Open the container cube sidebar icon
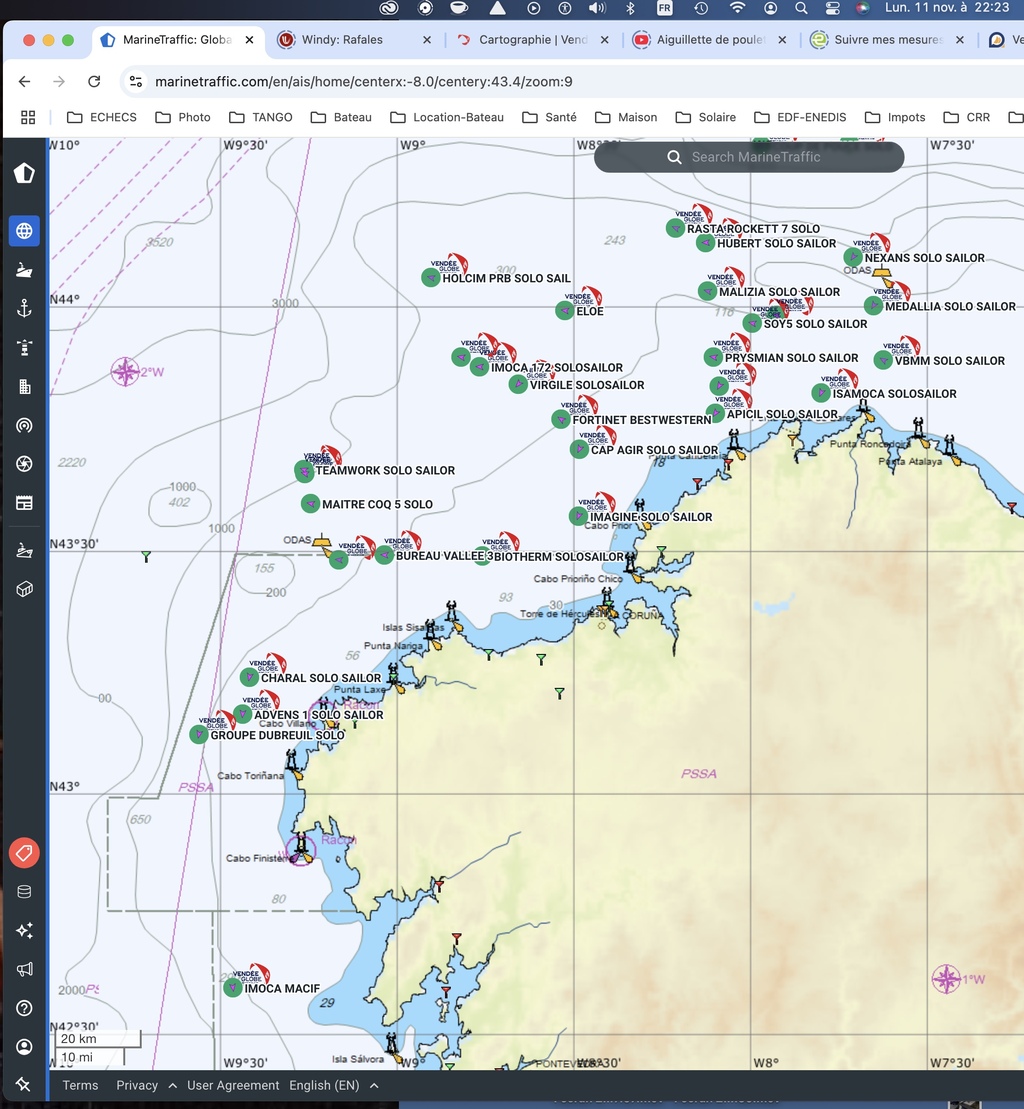The width and height of the screenshot is (1024, 1109). [x=24, y=589]
